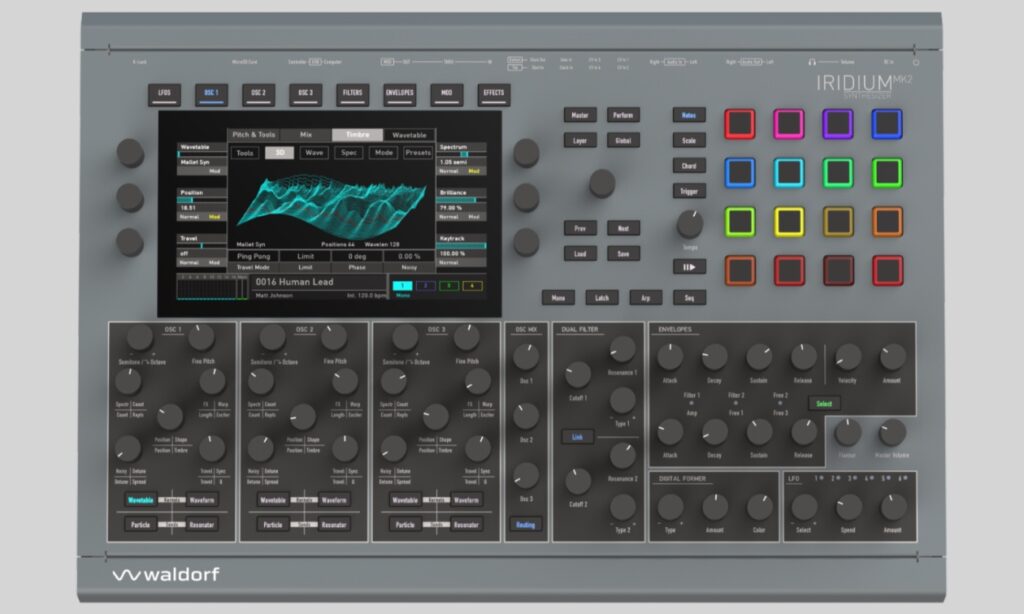Screen dimensions: 1024x614
Task: Click the green Select button in Envelopes
Action: tap(824, 404)
